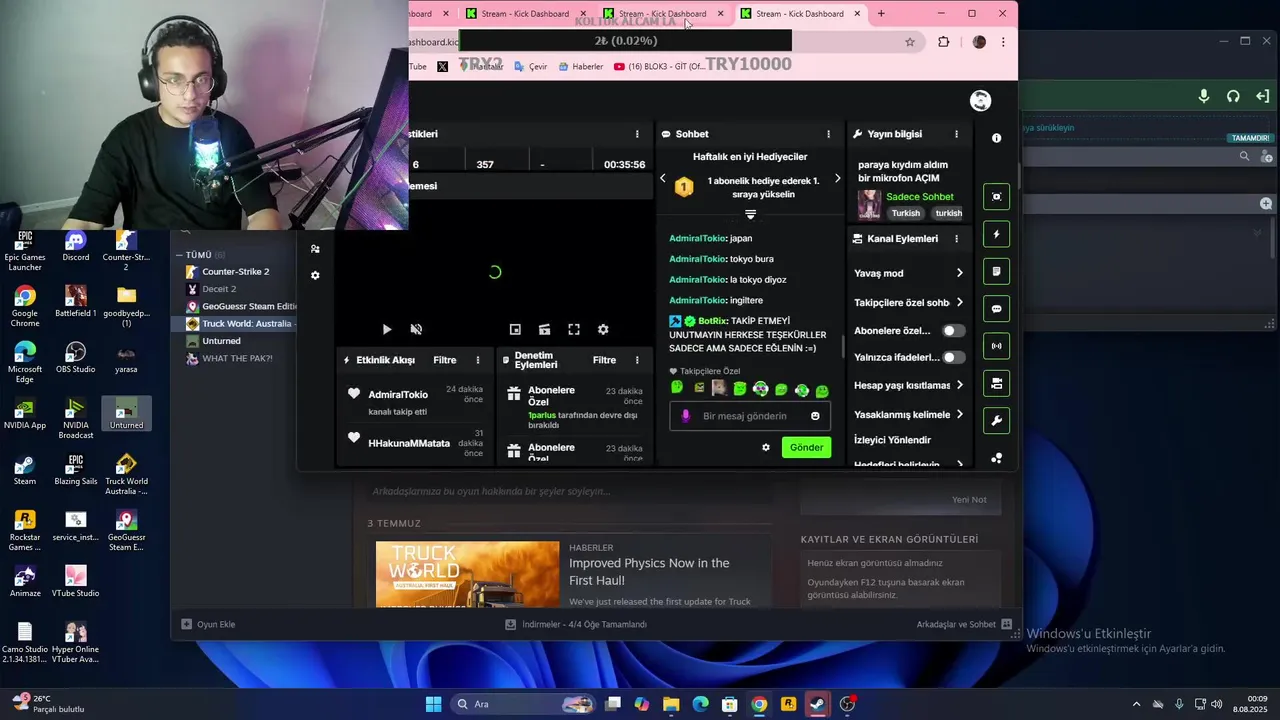This screenshot has width=1280, height=720.
Task: Click the Sadece Sohbet category link
Action: point(920,197)
